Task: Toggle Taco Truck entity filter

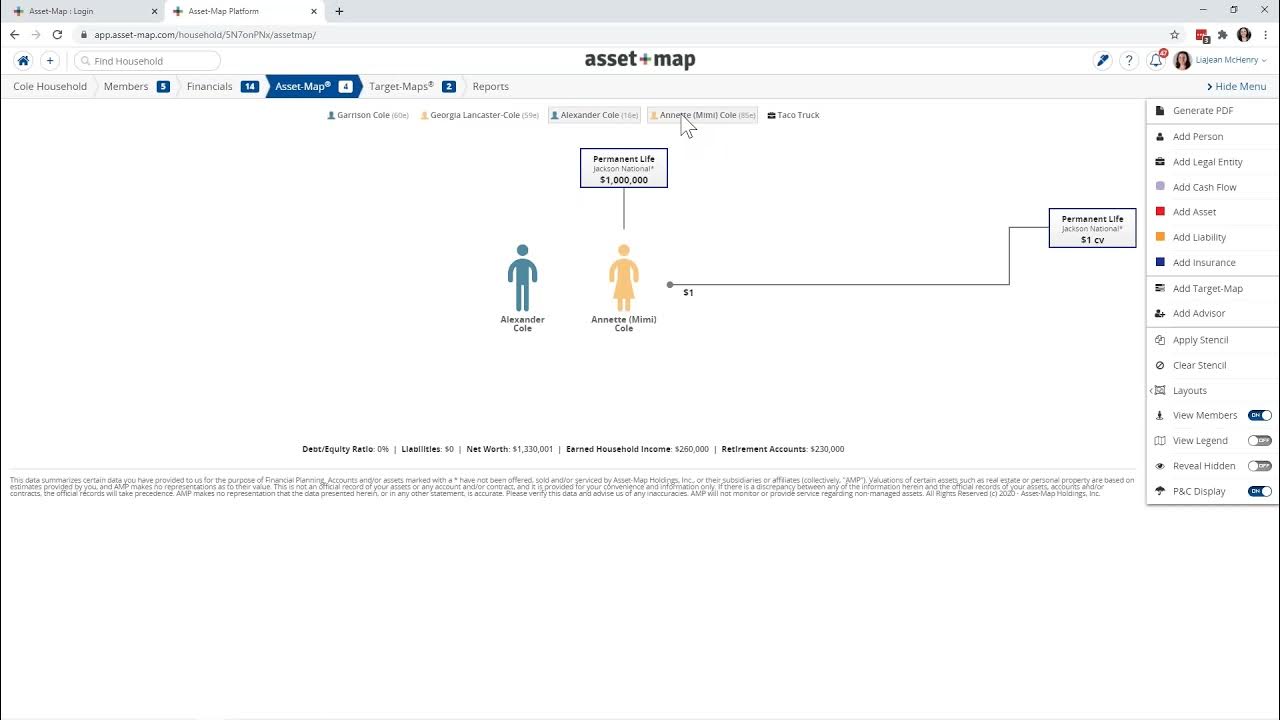Action: point(793,115)
